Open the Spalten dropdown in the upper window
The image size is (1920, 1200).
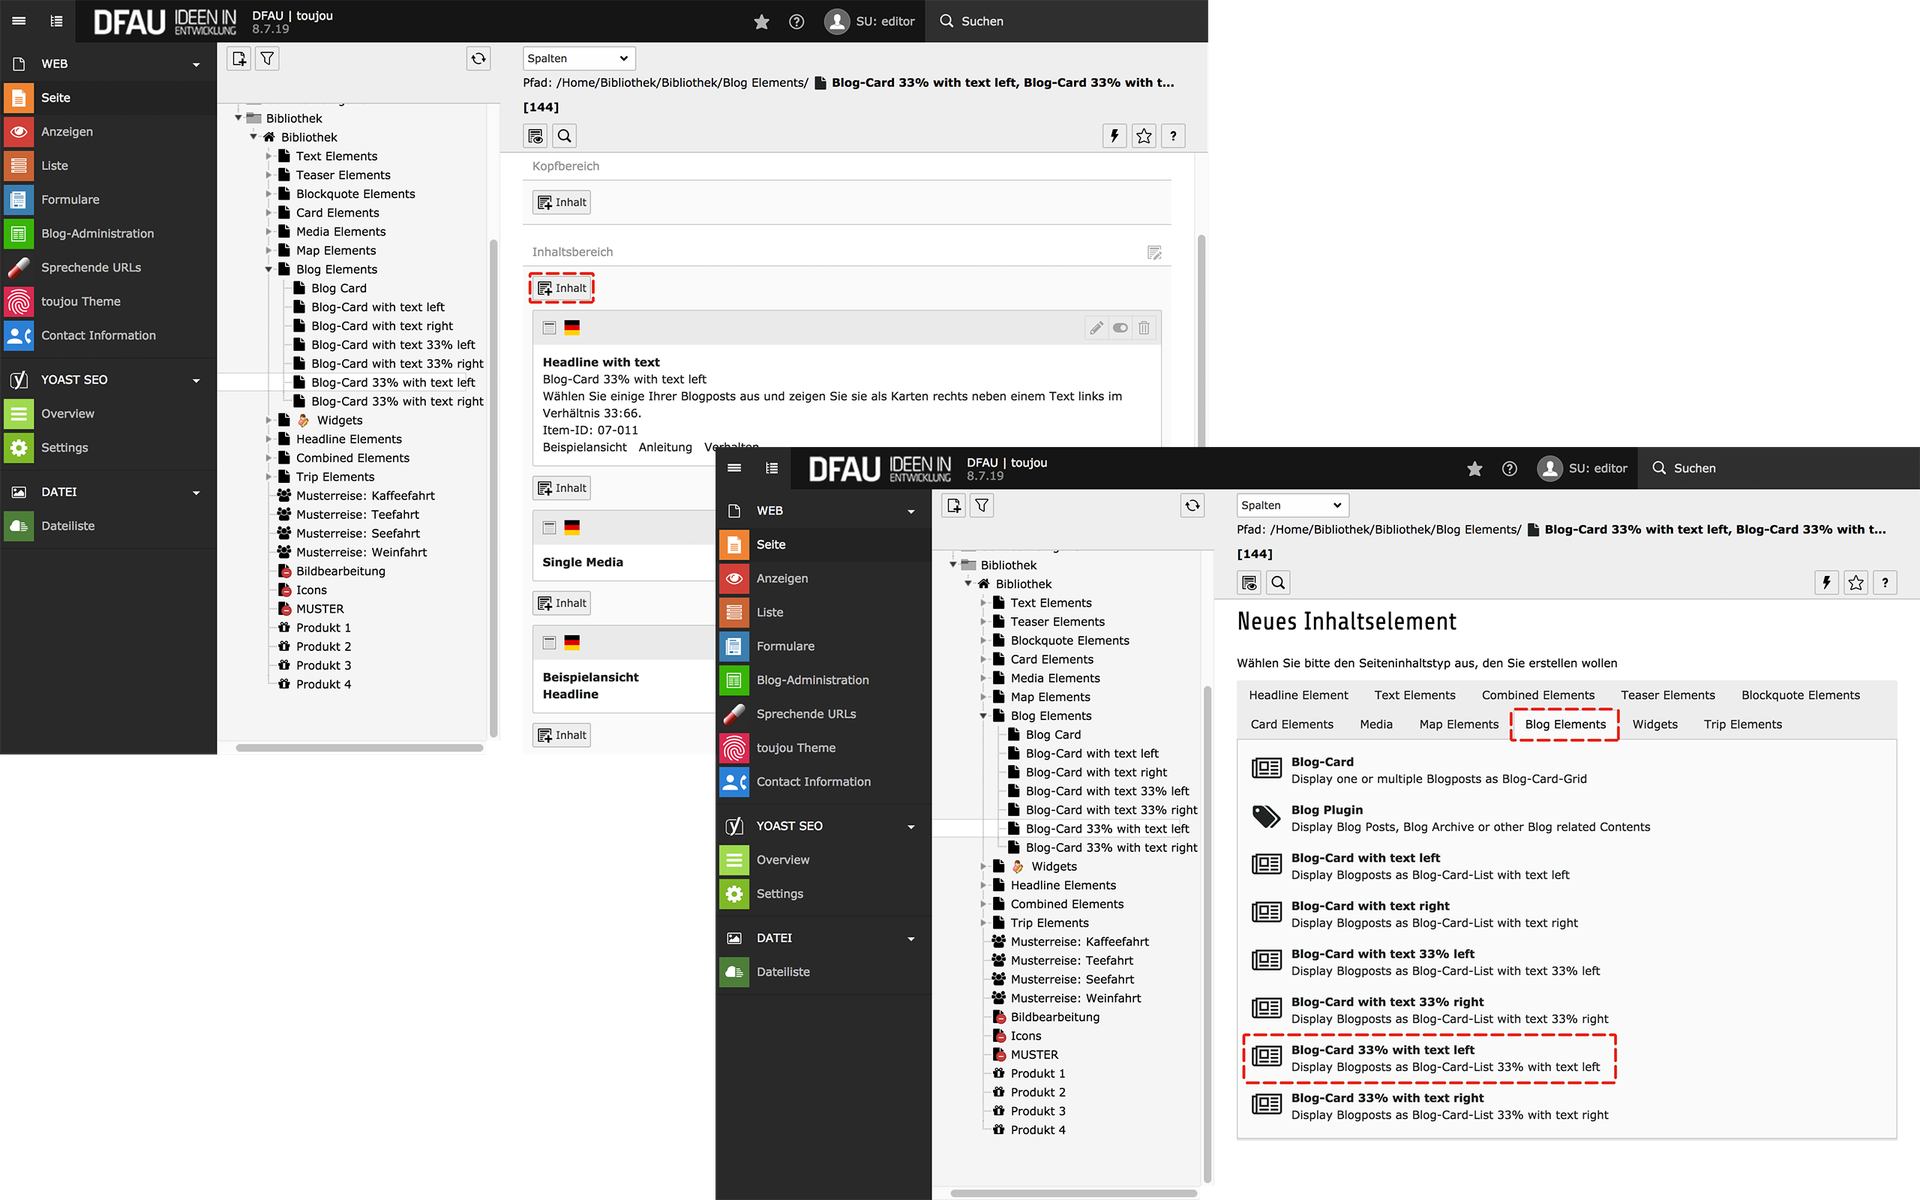pos(578,58)
